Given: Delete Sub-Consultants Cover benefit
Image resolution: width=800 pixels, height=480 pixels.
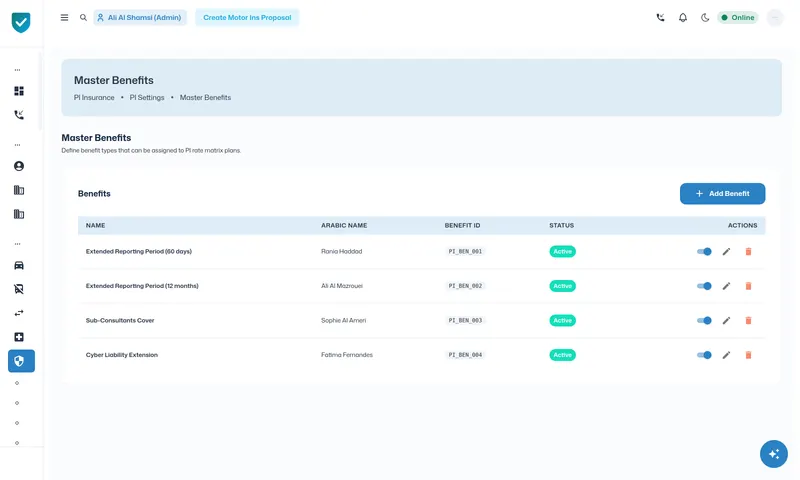Looking at the screenshot, I should [748, 320].
